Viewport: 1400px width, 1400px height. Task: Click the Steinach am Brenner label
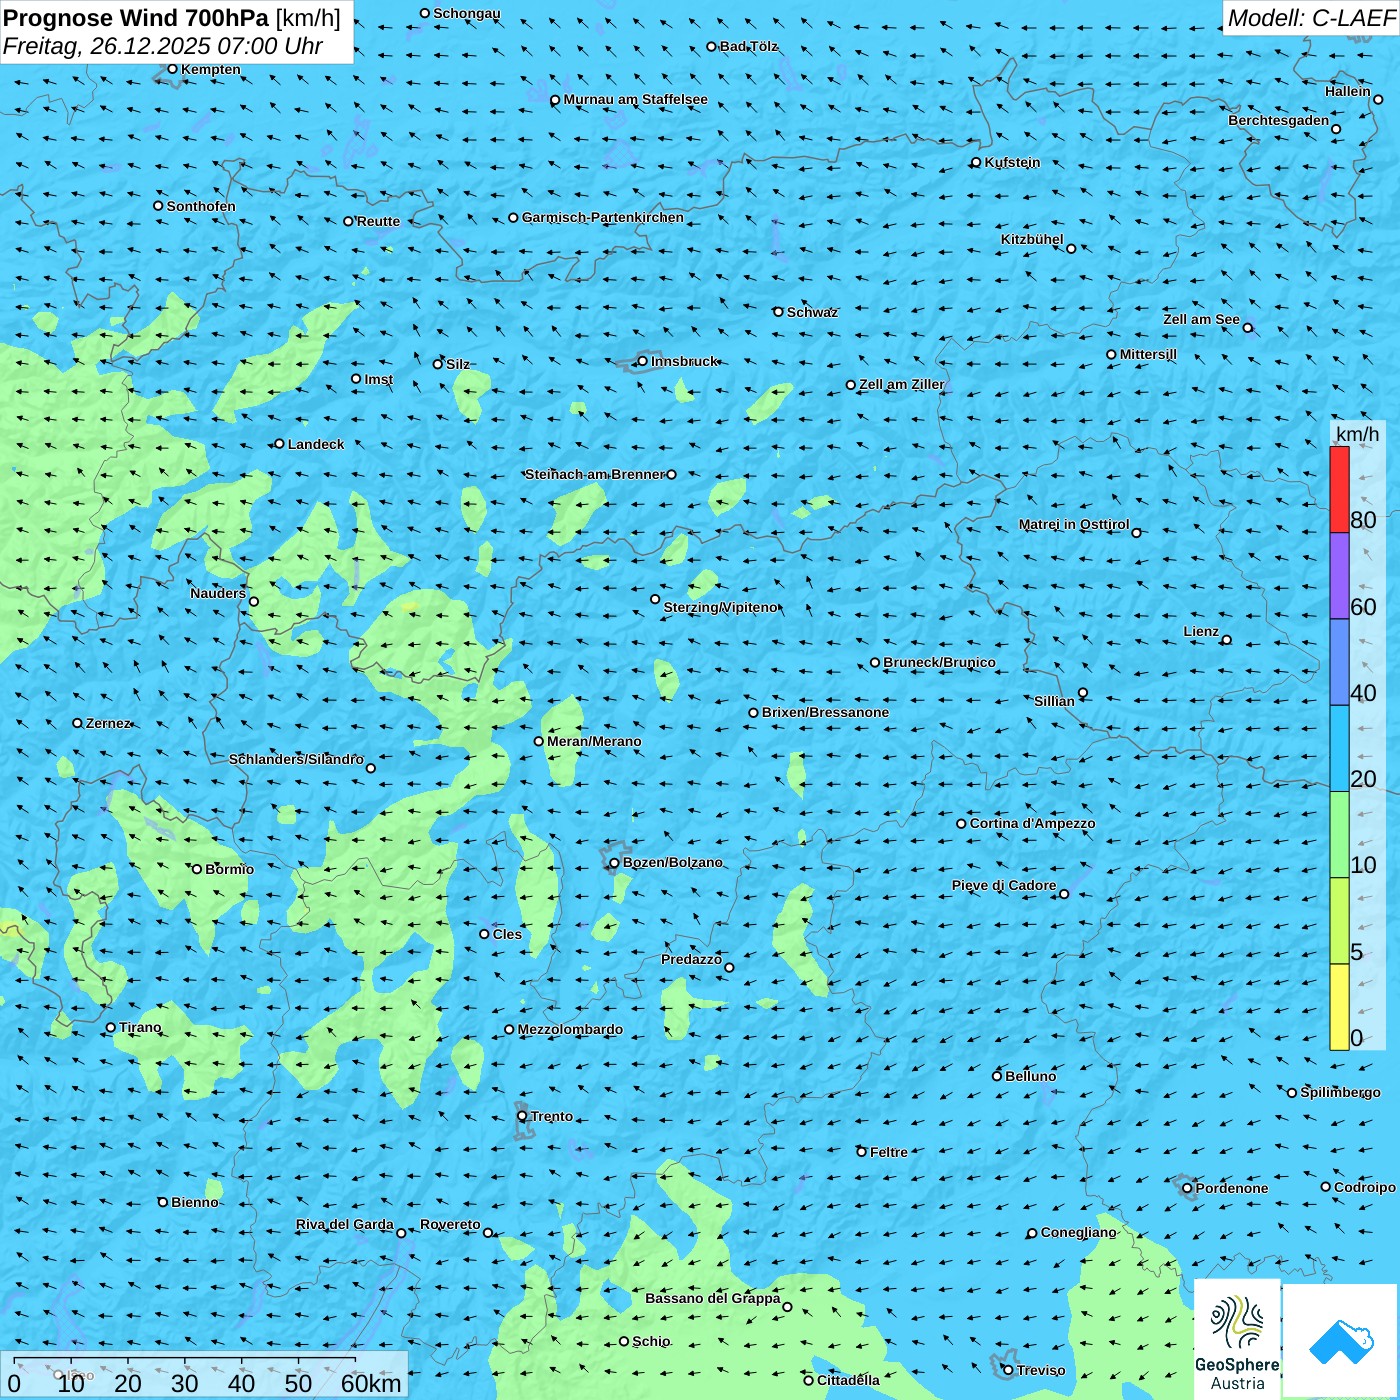click(x=595, y=474)
